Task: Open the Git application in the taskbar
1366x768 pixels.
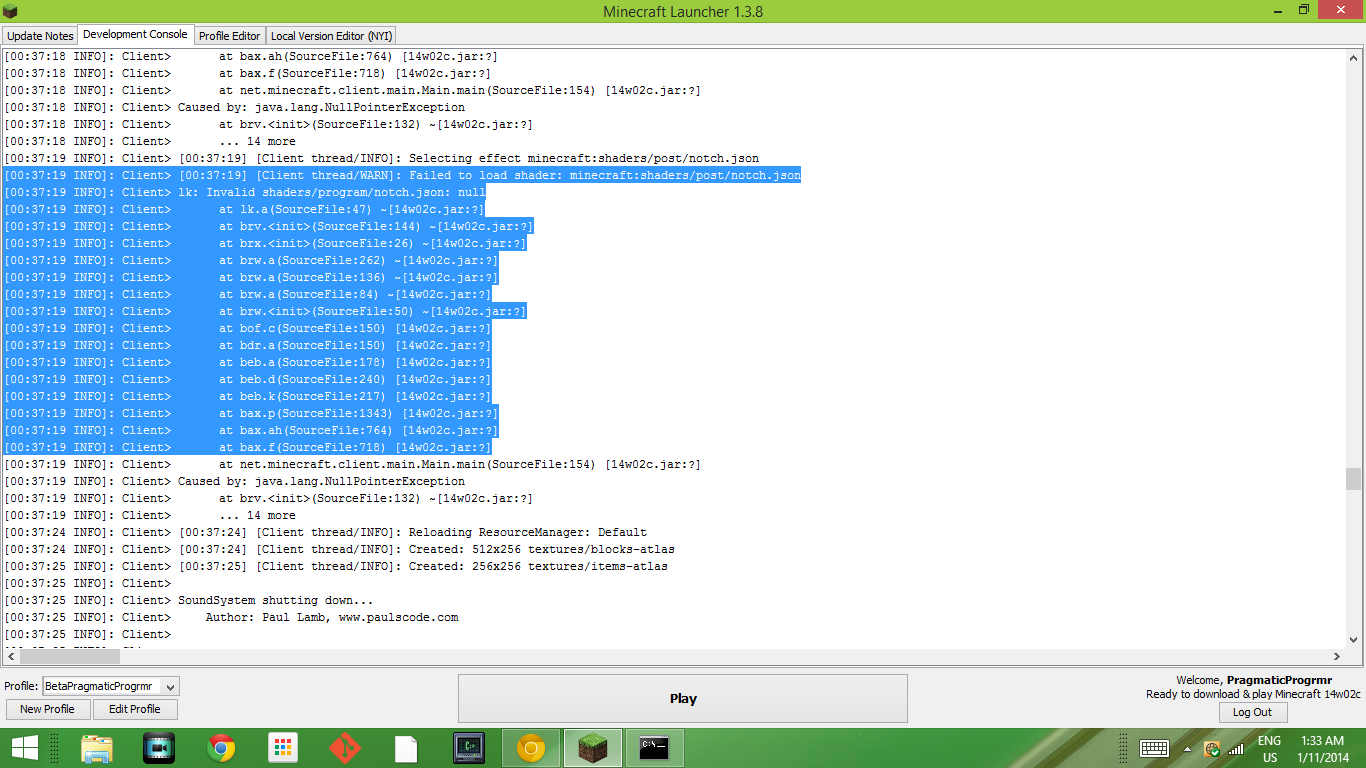Action: click(345, 748)
